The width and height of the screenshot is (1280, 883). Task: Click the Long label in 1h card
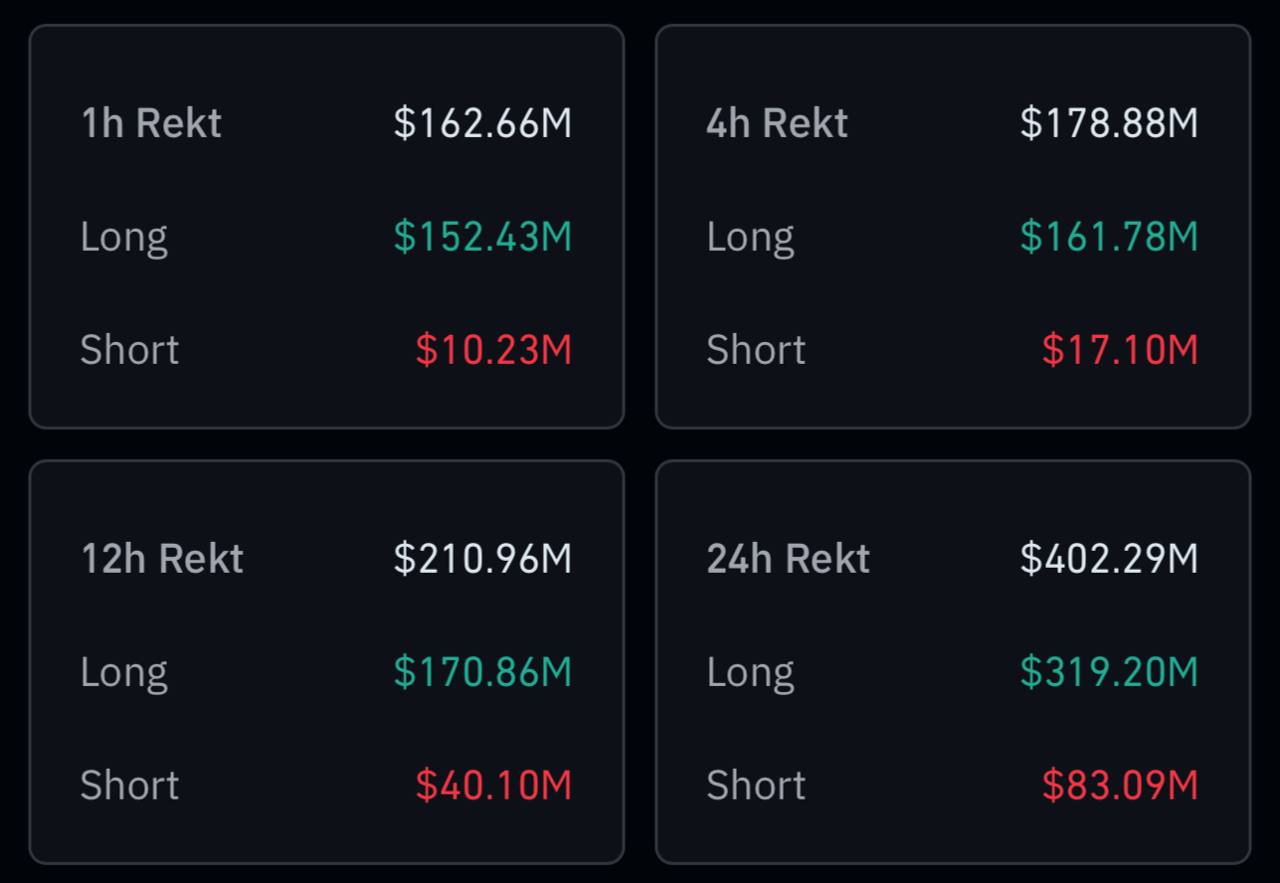pos(124,238)
